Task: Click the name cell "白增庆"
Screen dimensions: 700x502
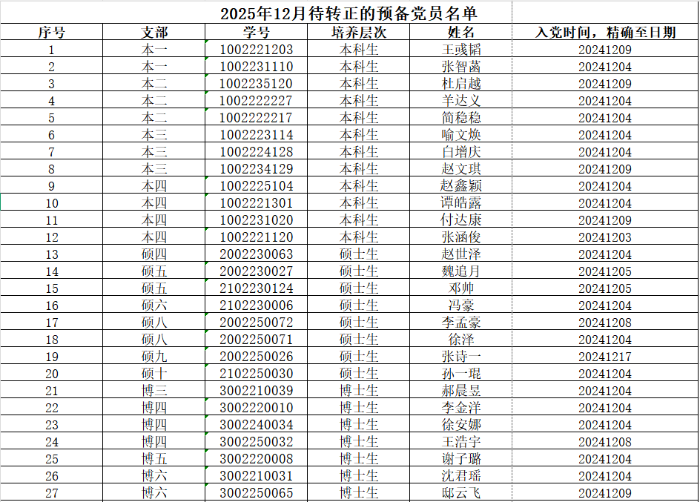Action: coord(461,151)
